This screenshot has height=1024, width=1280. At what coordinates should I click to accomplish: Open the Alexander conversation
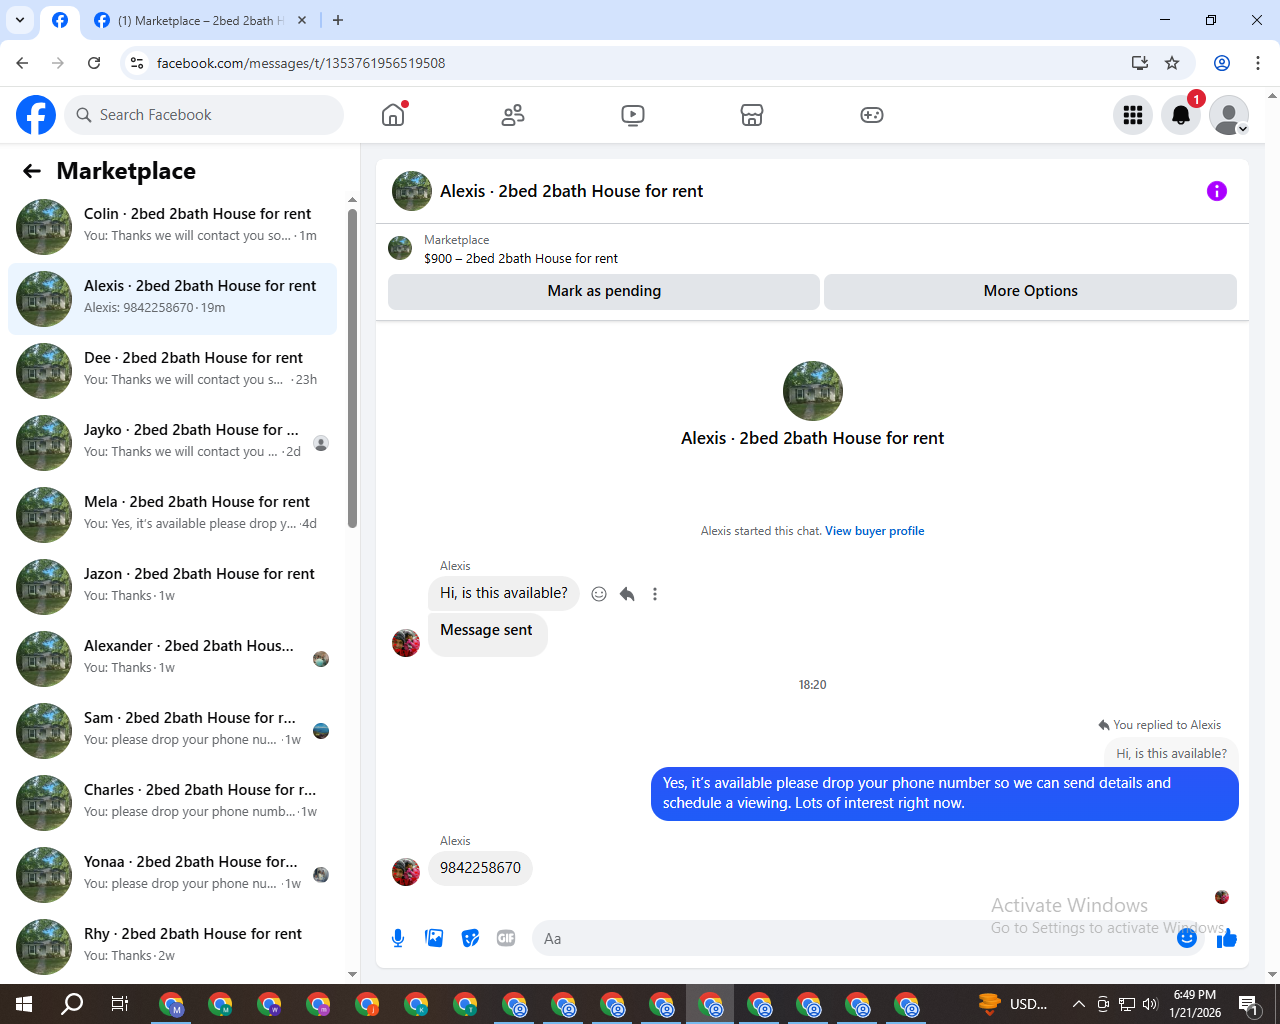click(x=172, y=658)
